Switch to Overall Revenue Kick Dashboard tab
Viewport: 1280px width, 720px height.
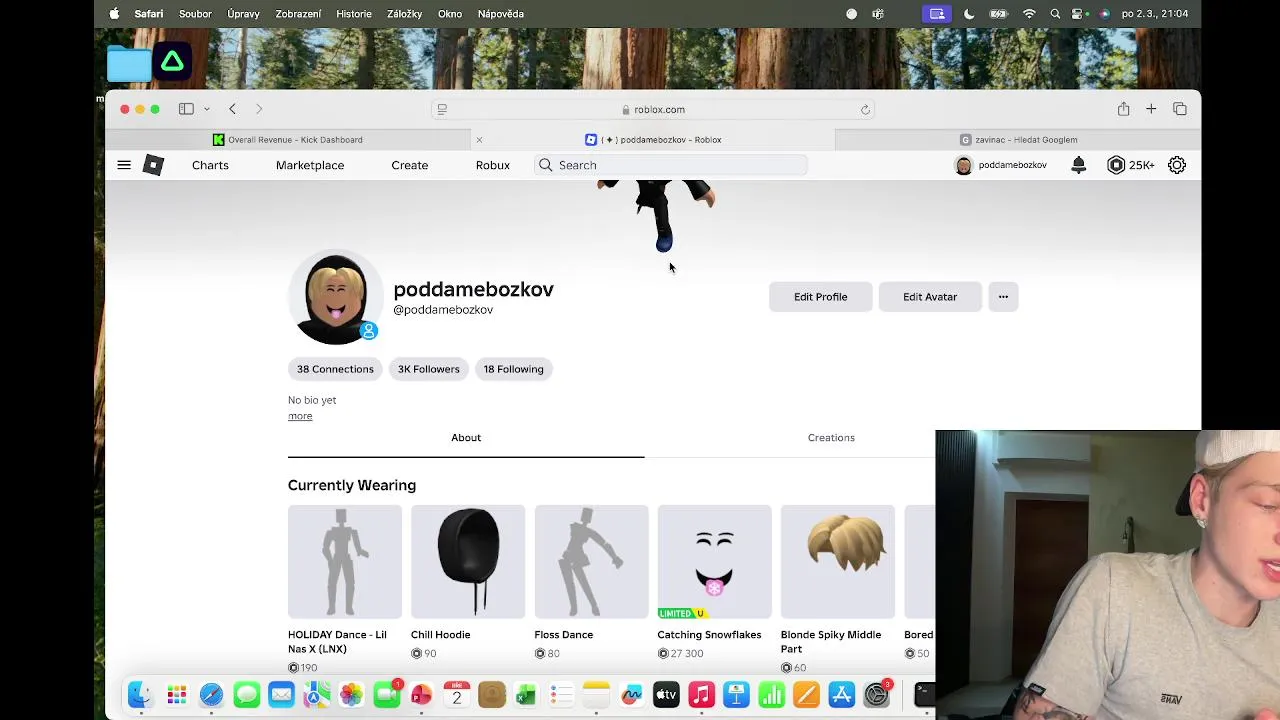tap(287, 140)
